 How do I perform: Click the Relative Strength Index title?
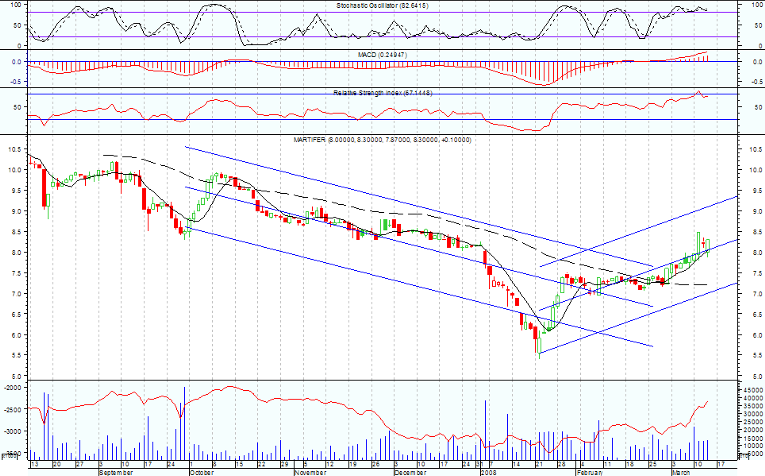(x=382, y=93)
